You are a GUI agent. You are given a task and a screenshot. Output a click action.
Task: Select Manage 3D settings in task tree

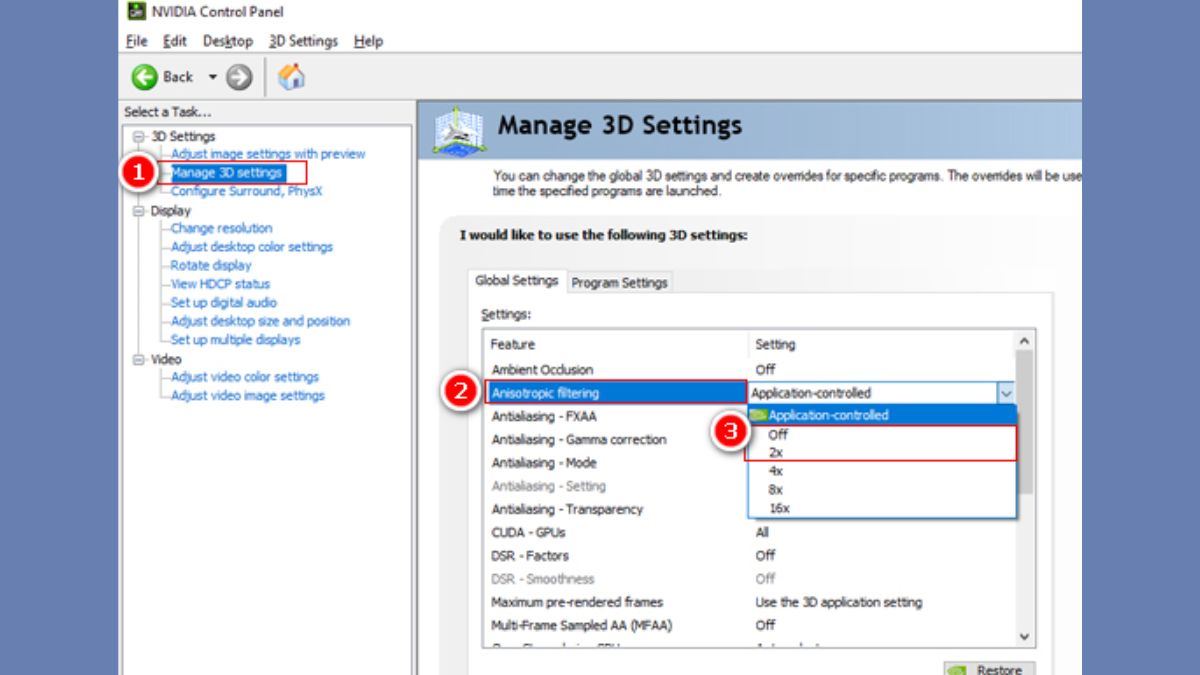coord(227,173)
